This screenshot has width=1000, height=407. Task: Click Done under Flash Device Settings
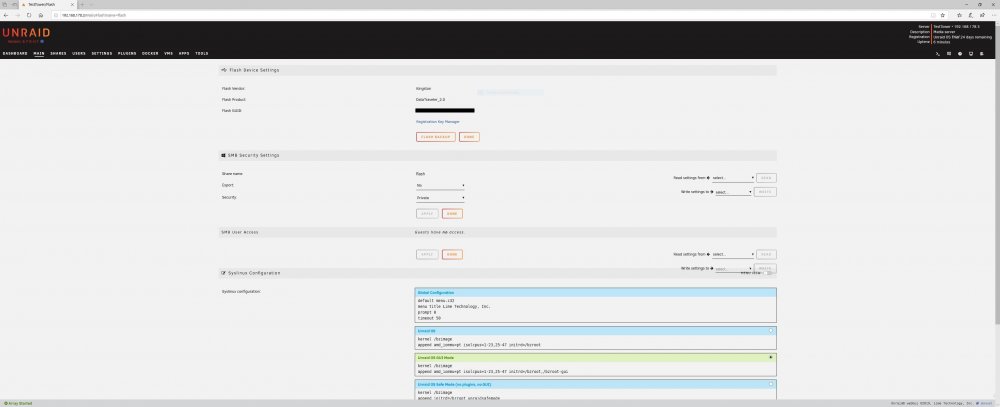click(x=469, y=137)
